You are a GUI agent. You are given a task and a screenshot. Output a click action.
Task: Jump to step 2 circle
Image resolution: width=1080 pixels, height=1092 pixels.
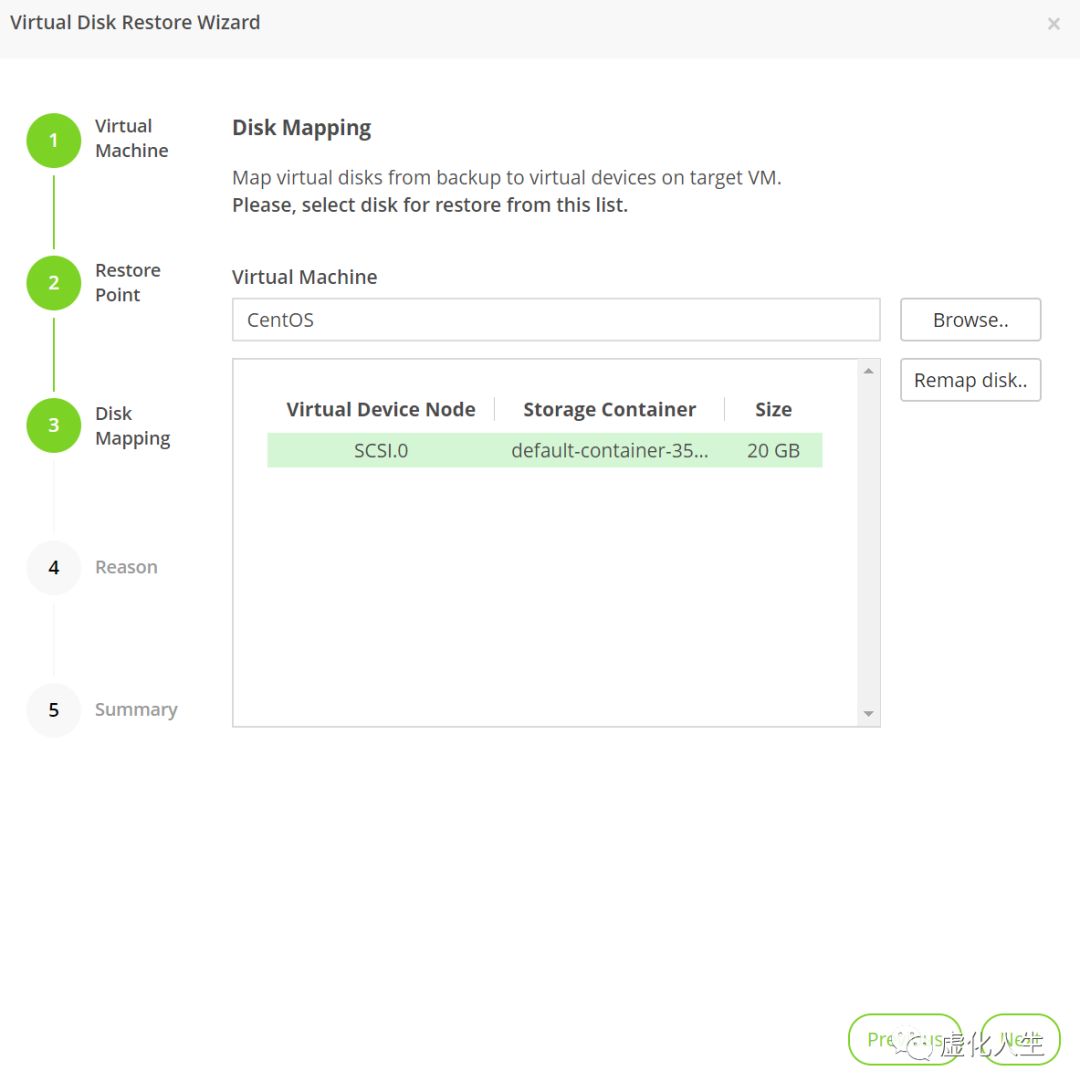tap(54, 283)
